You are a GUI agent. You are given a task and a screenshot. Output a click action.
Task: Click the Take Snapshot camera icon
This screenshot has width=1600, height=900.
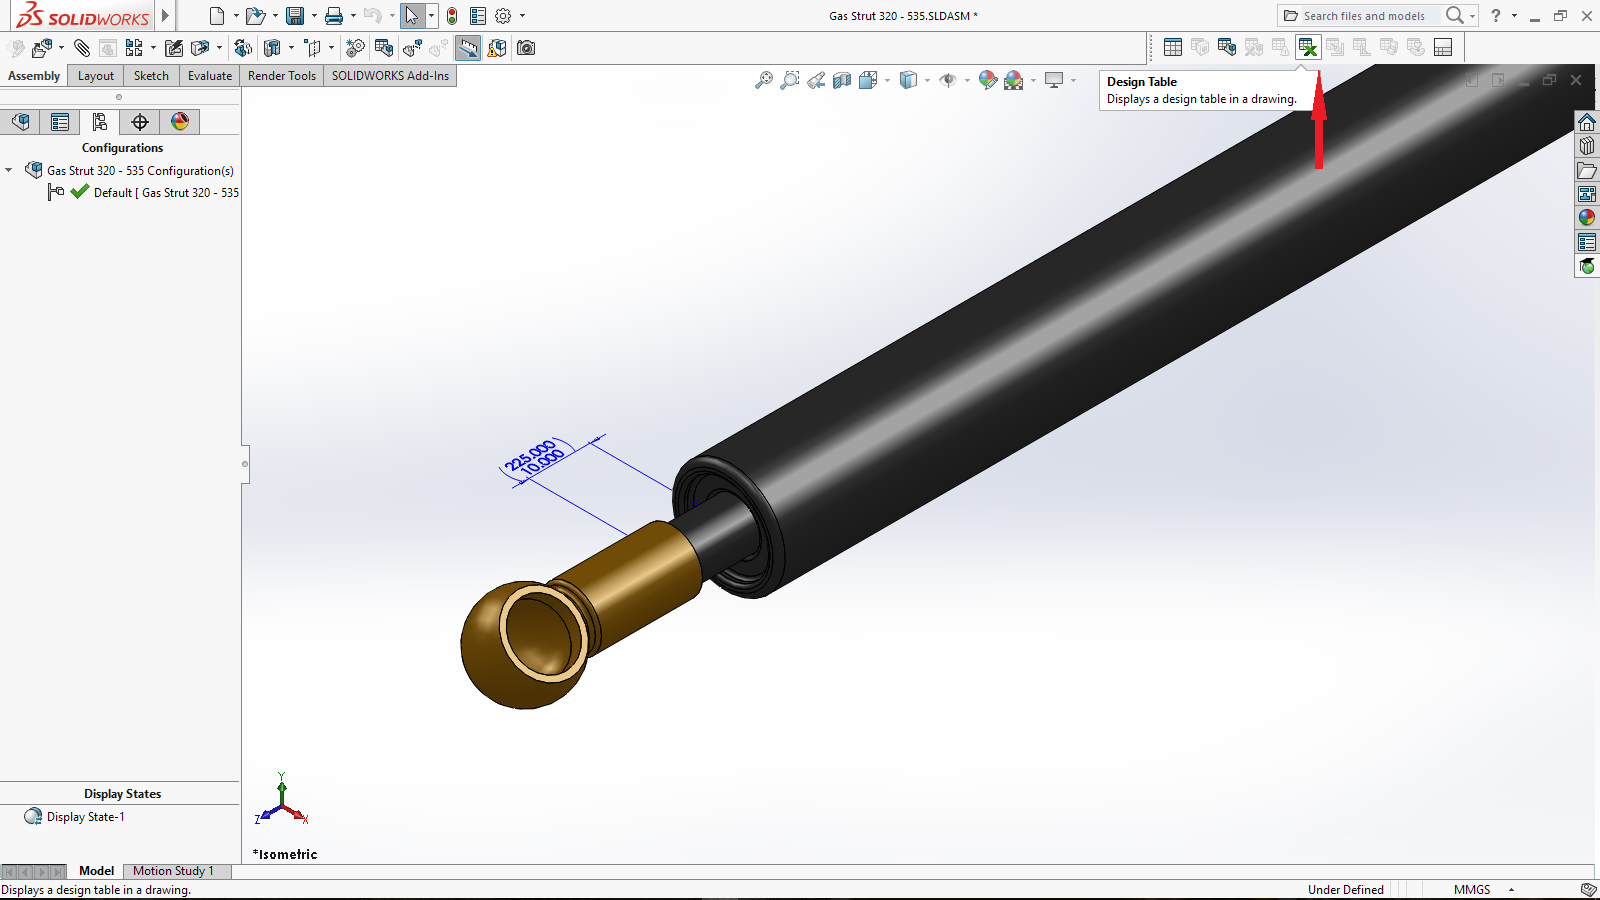(526, 48)
